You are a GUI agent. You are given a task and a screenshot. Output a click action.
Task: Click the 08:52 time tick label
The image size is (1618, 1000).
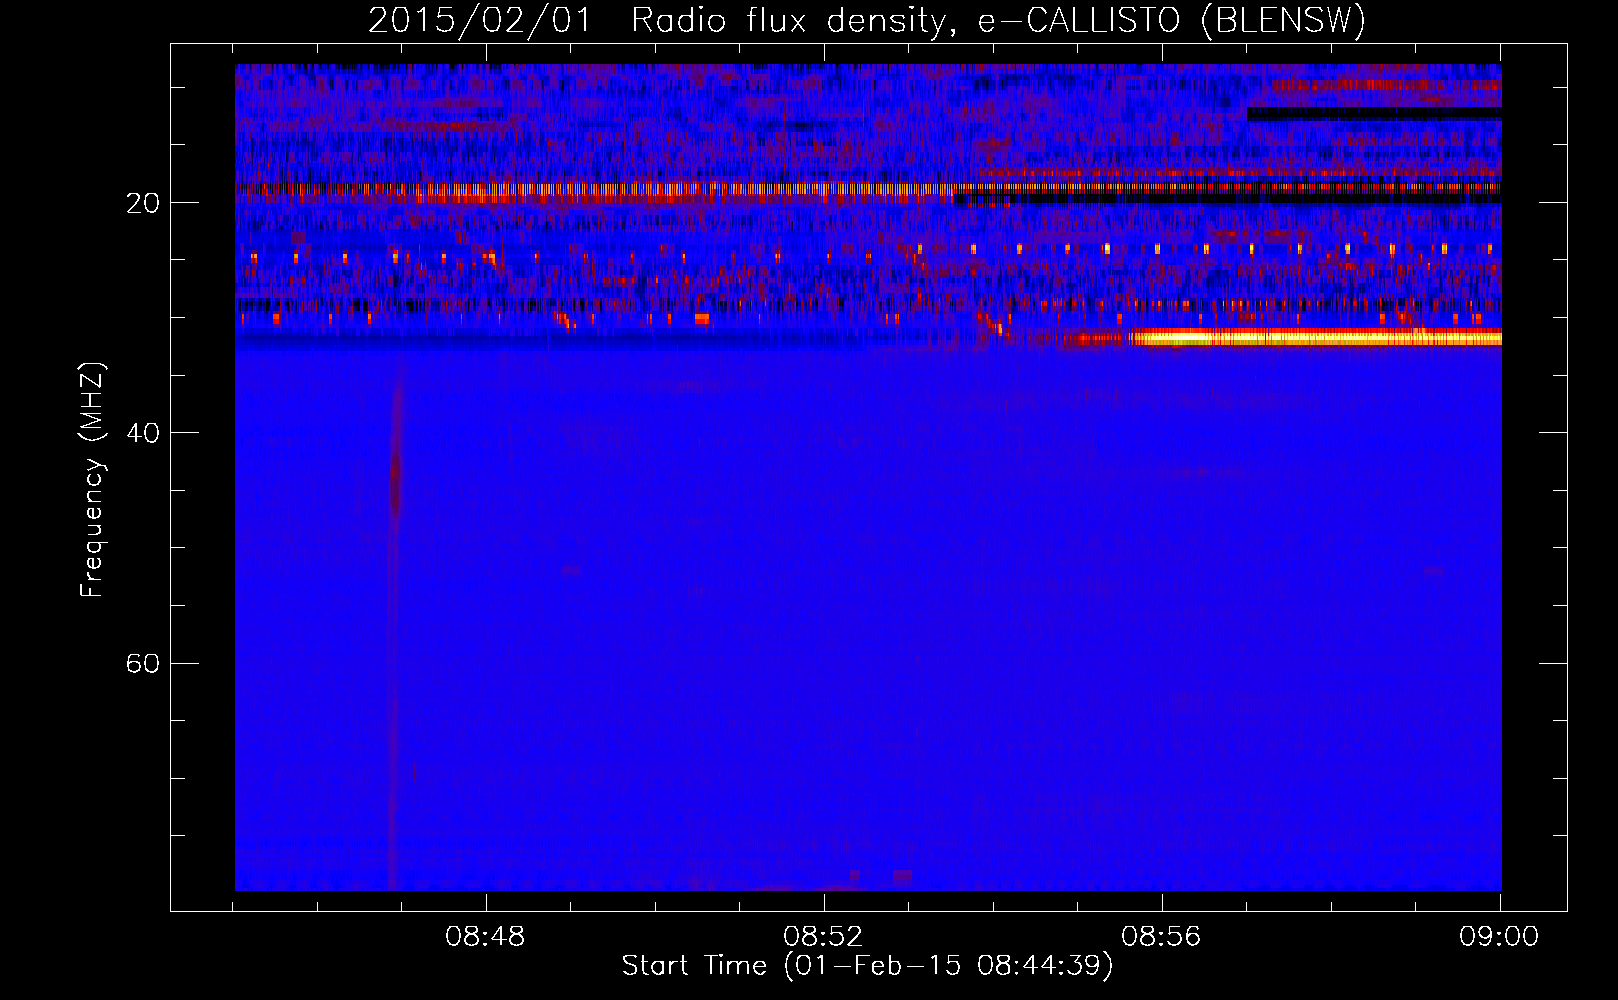(x=824, y=937)
